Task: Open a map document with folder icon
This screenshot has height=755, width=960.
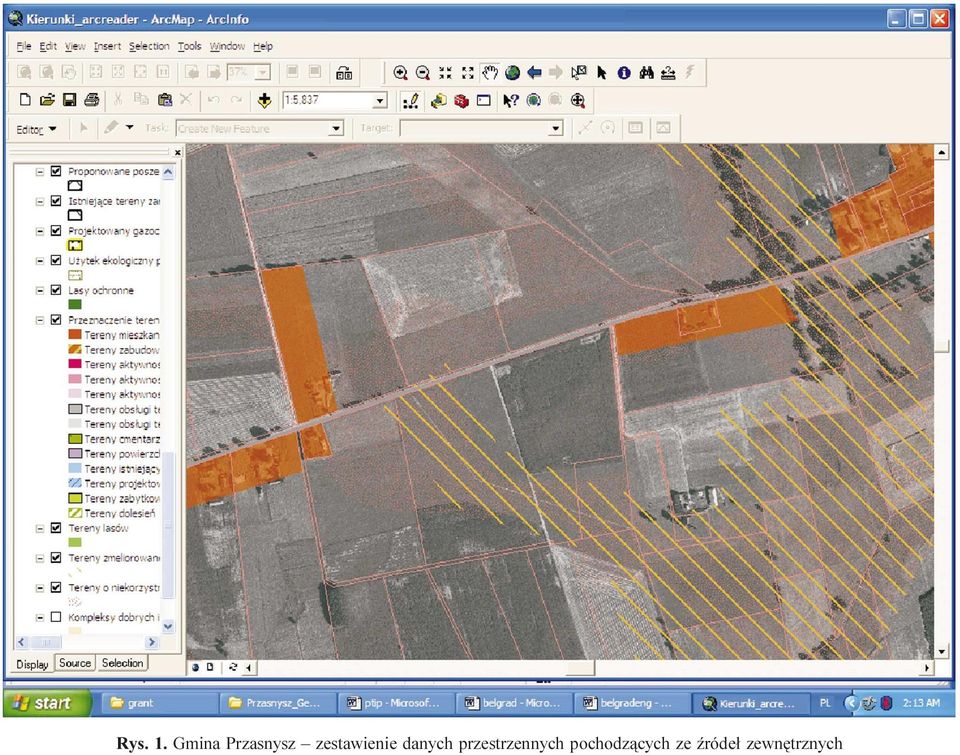Action: coord(47,100)
